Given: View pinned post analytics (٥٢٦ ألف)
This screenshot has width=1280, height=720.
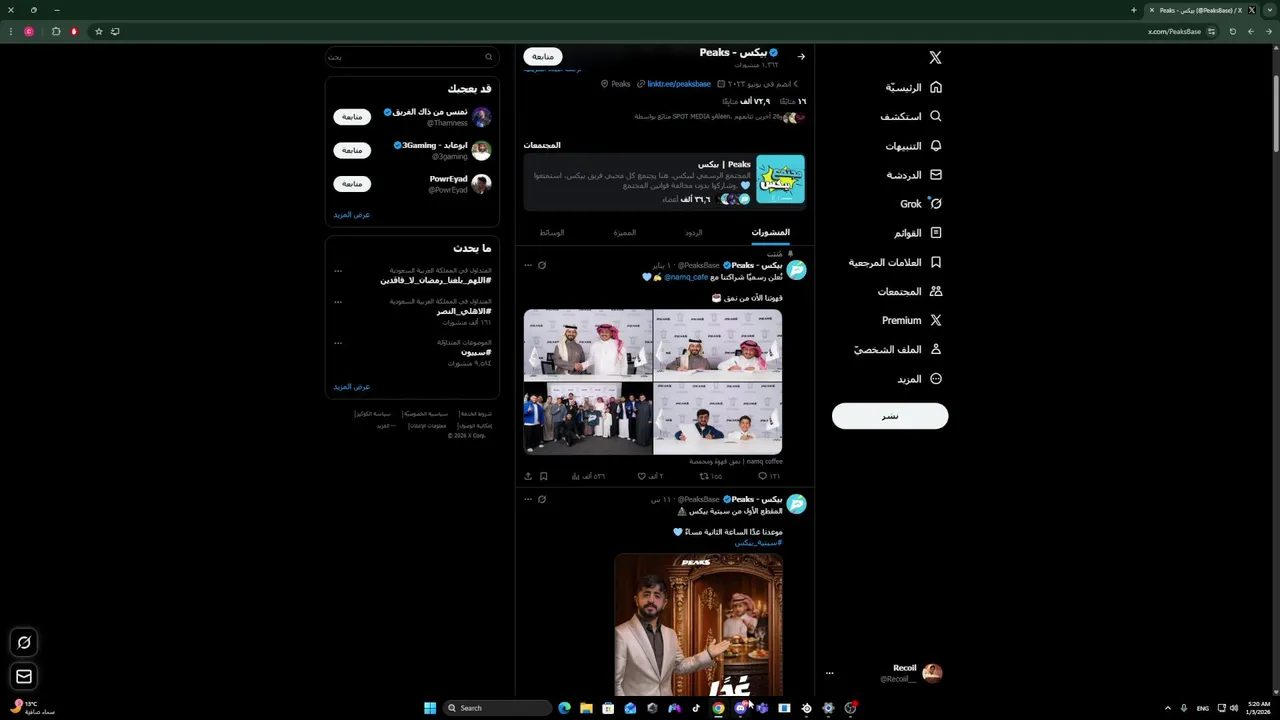Looking at the screenshot, I should click(588, 476).
